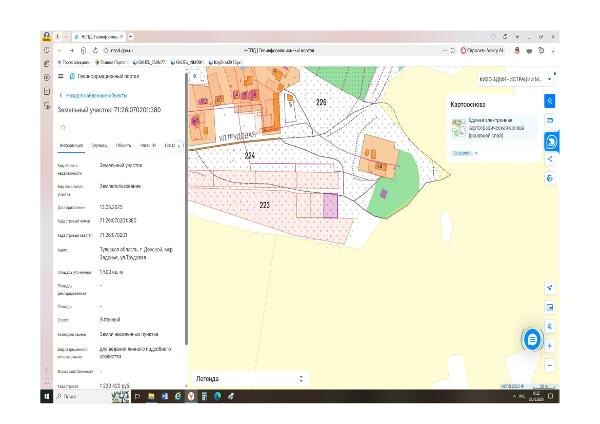The image size is (600, 424).
Task: Click the share icon on right toolbar
Action: coord(549,159)
